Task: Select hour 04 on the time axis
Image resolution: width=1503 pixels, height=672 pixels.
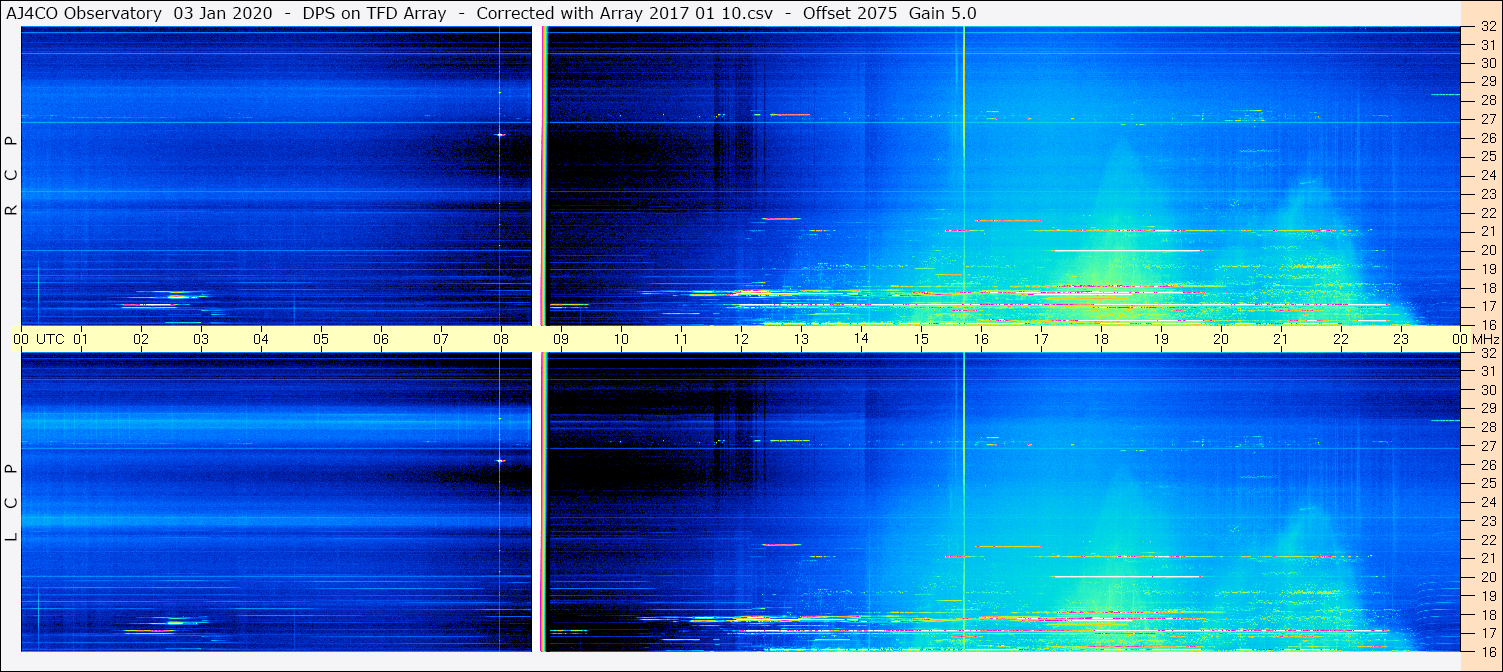Action: (x=261, y=339)
